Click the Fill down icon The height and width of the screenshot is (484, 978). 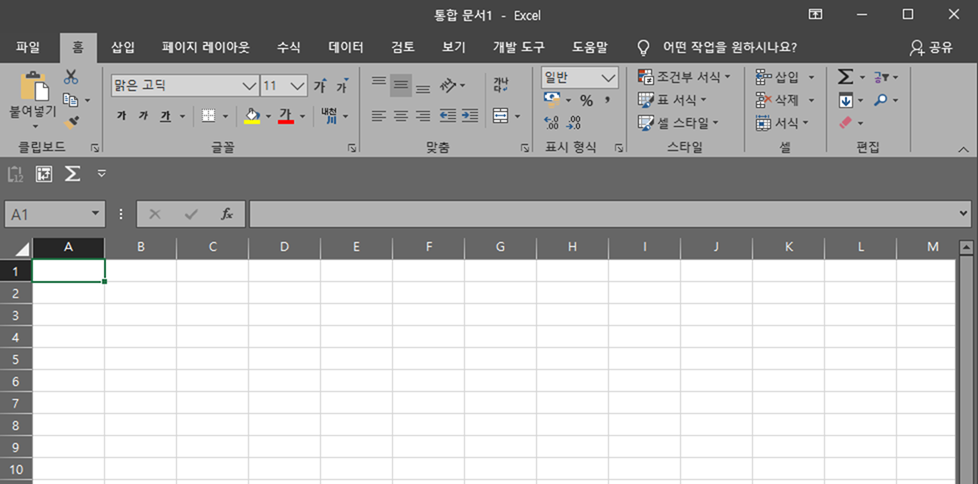click(845, 100)
